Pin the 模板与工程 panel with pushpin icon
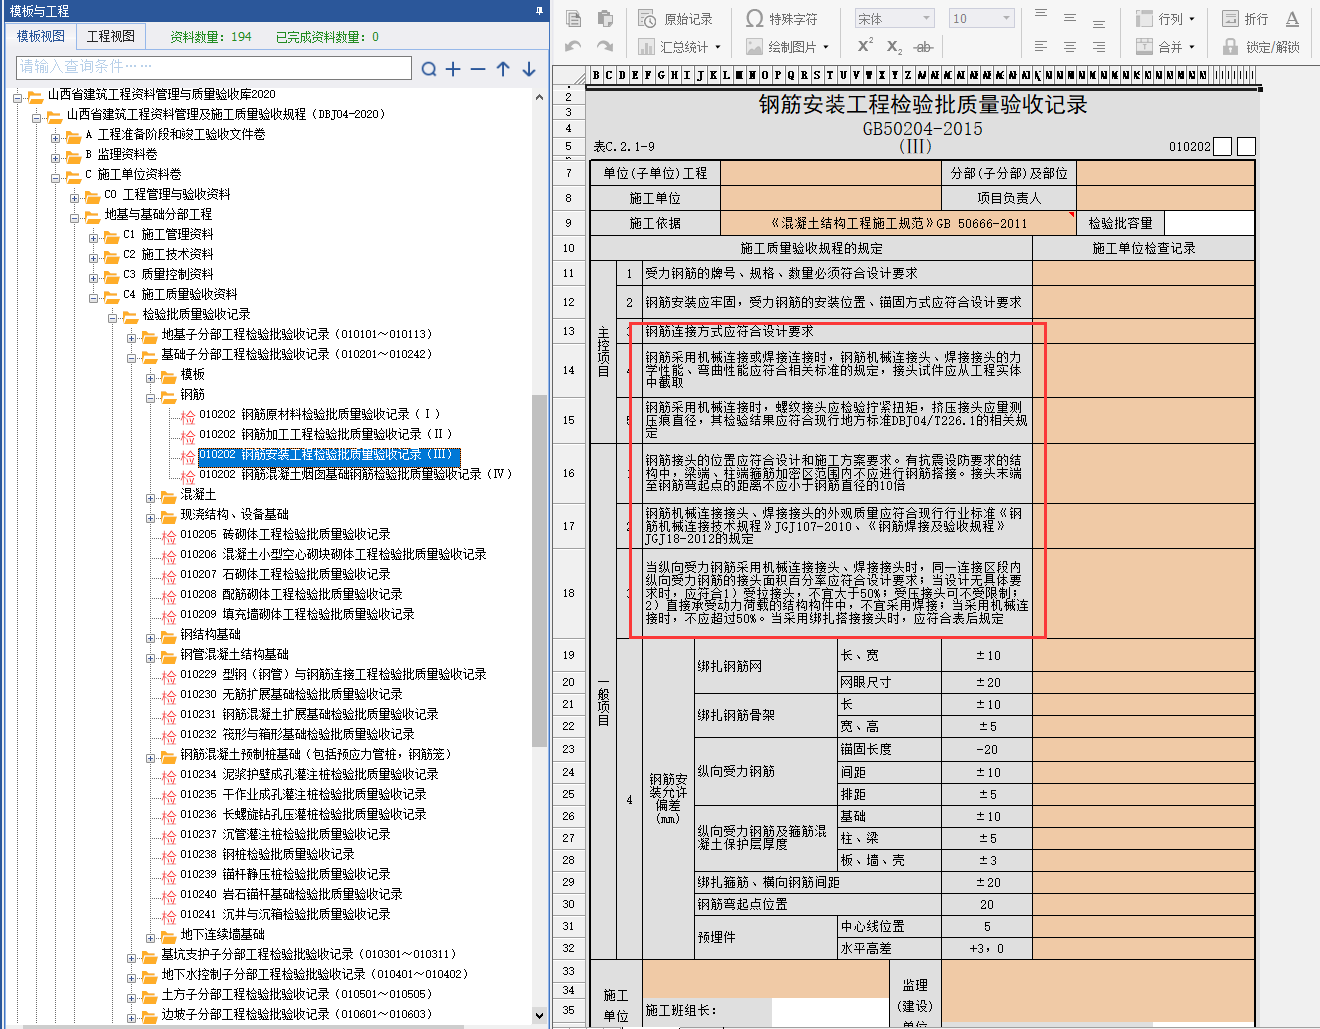The image size is (1320, 1029). point(539,11)
